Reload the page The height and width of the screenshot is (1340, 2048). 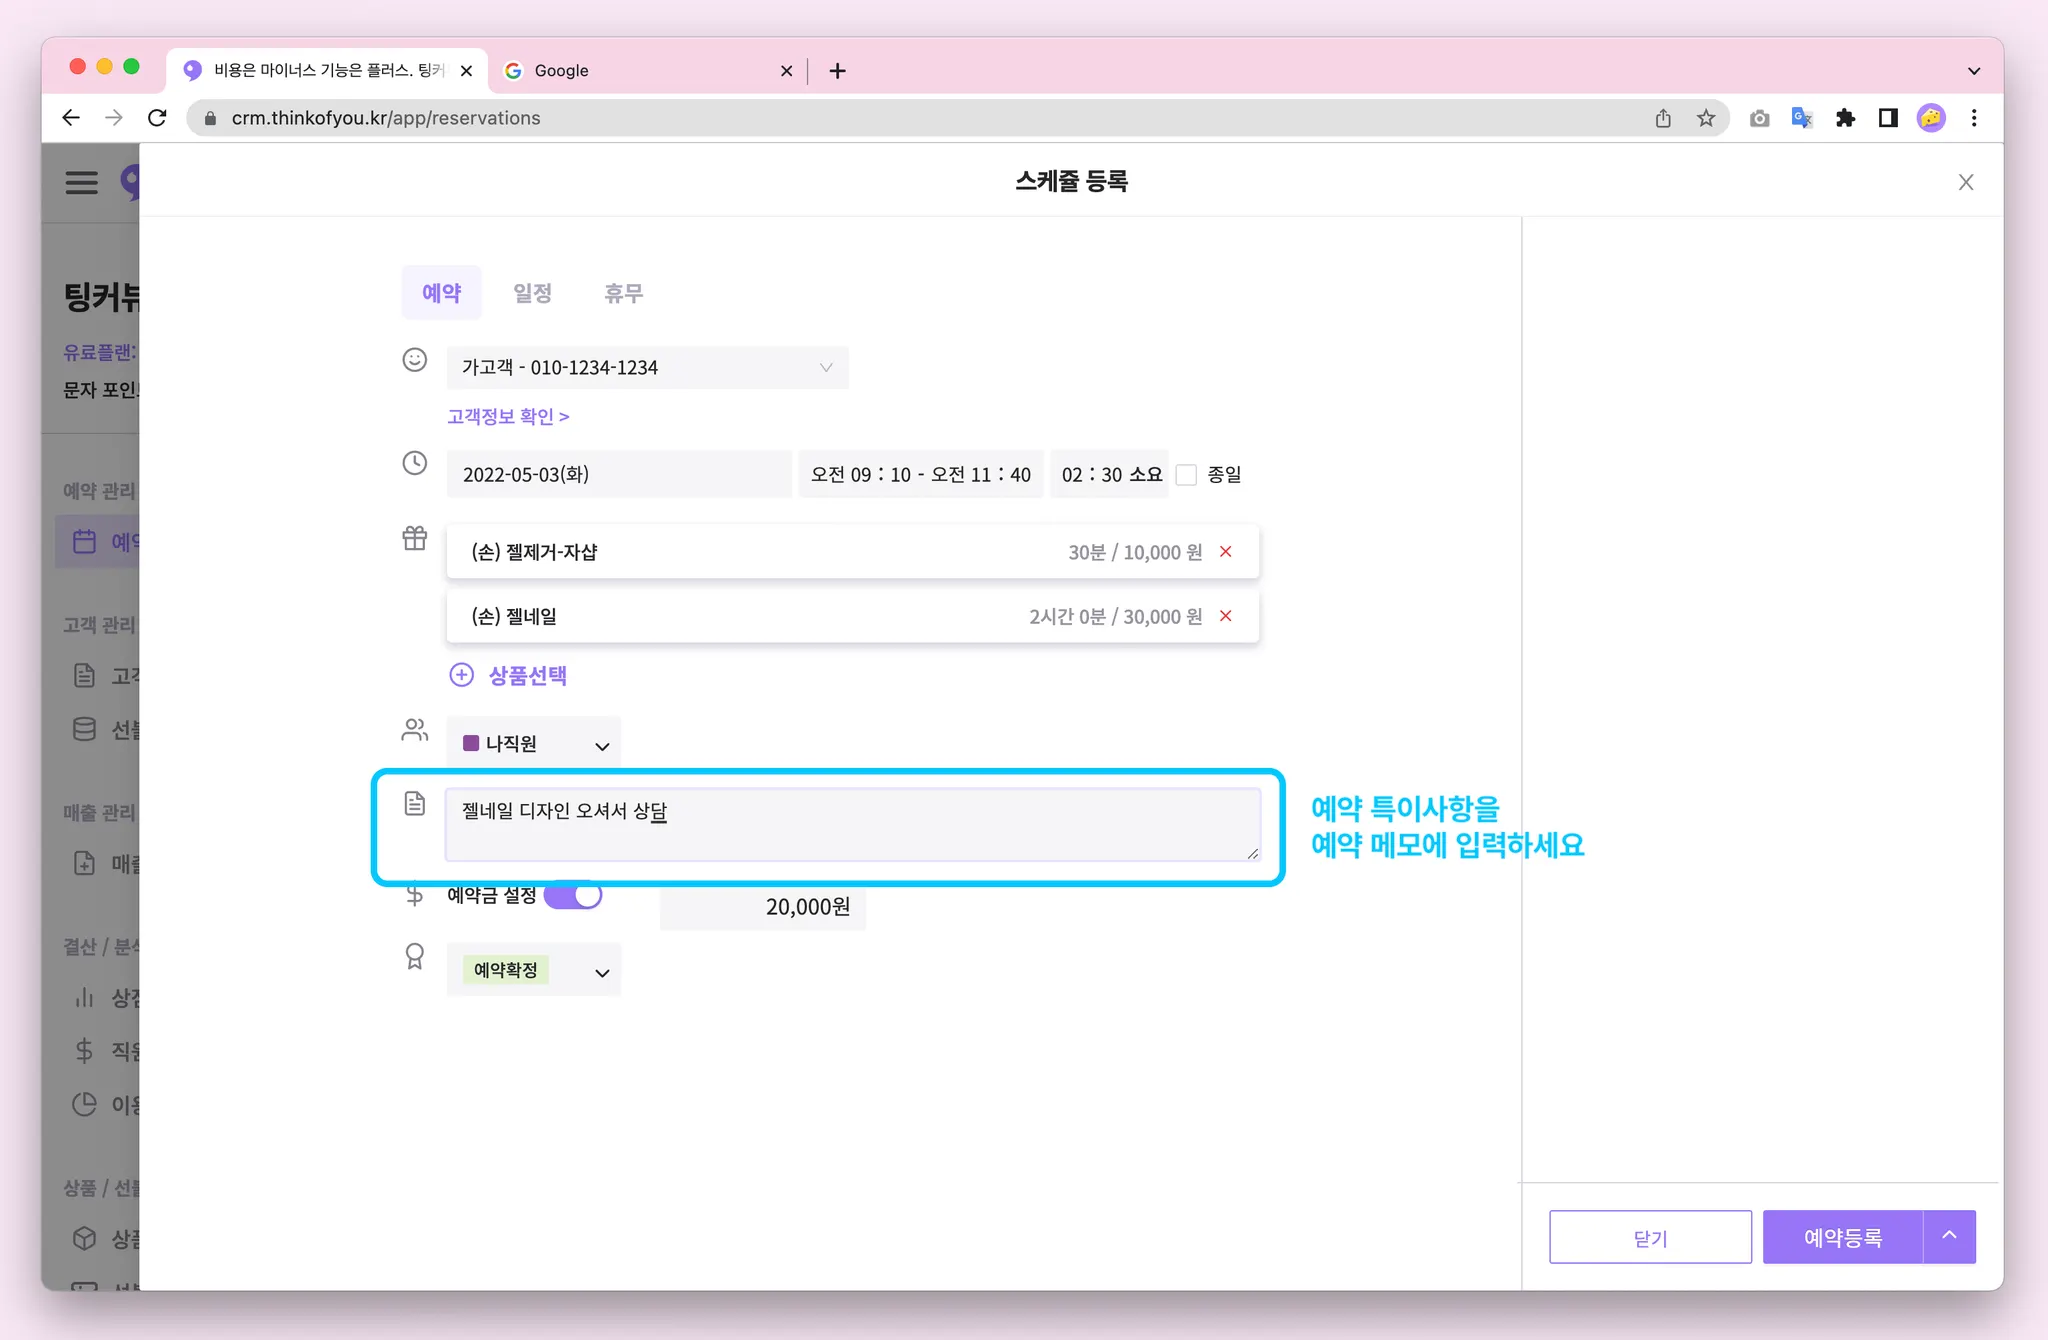(157, 118)
